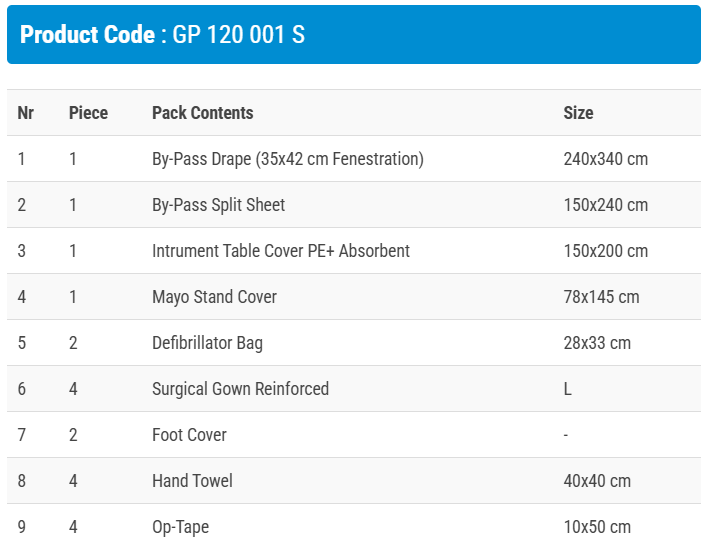Click the Piece column header
The image size is (707, 547).
88,113
